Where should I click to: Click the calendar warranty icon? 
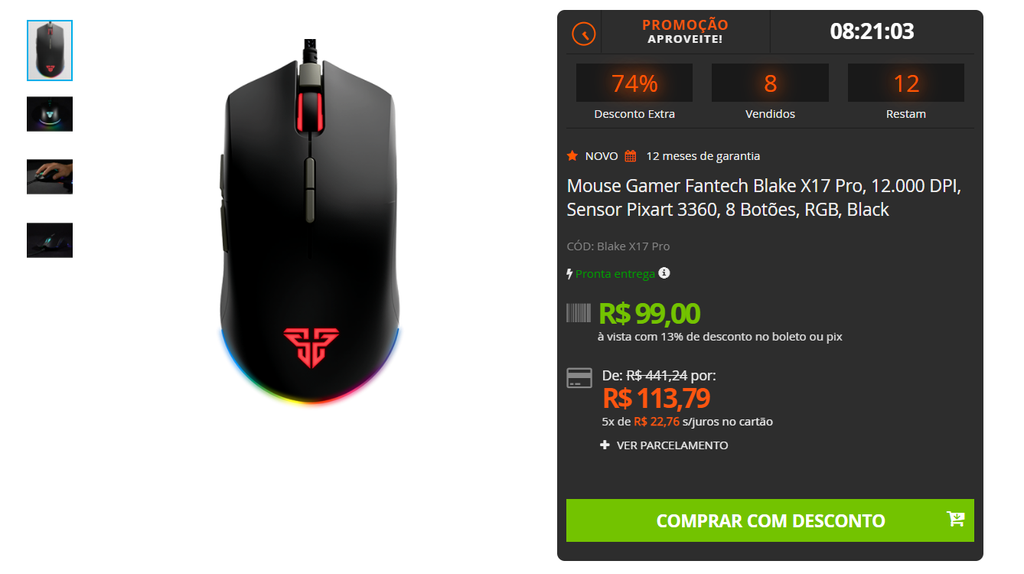click(x=630, y=156)
